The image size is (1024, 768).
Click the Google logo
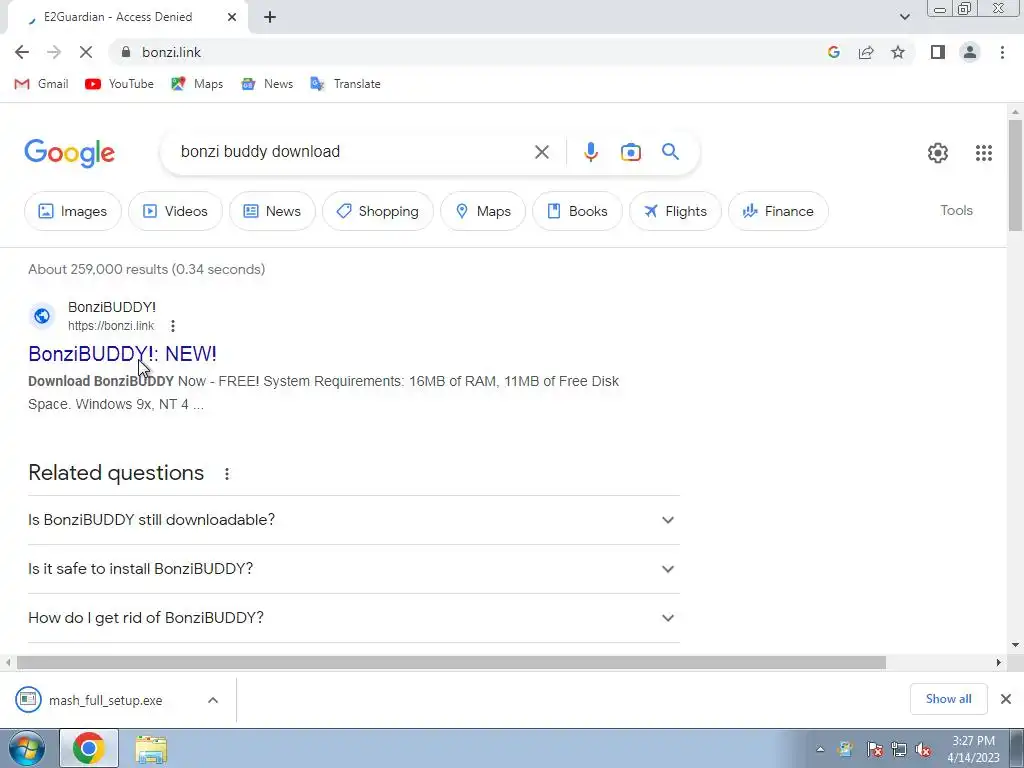pyautogui.click(x=69, y=153)
